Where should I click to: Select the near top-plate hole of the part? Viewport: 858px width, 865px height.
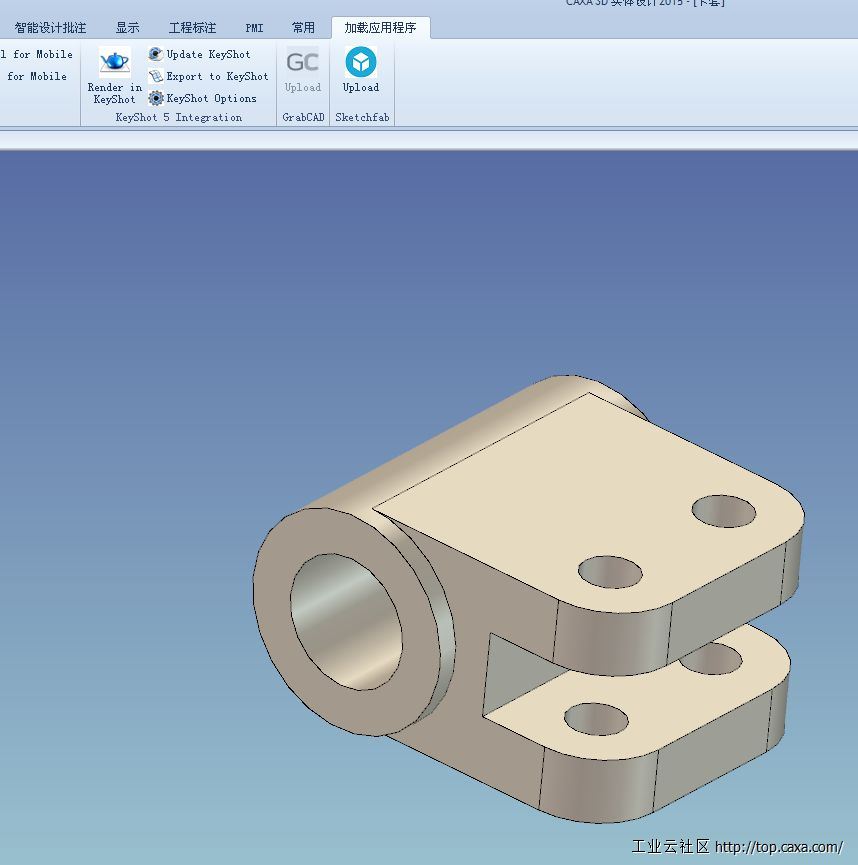click(610, 572)
